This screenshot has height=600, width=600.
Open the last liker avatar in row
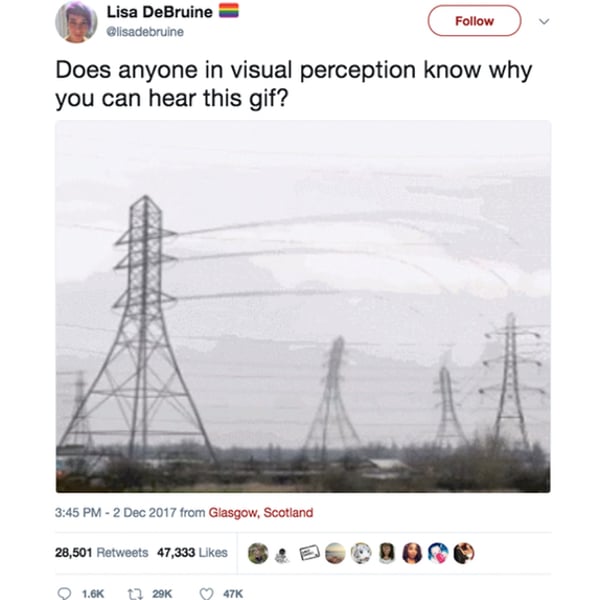(464, 553)
